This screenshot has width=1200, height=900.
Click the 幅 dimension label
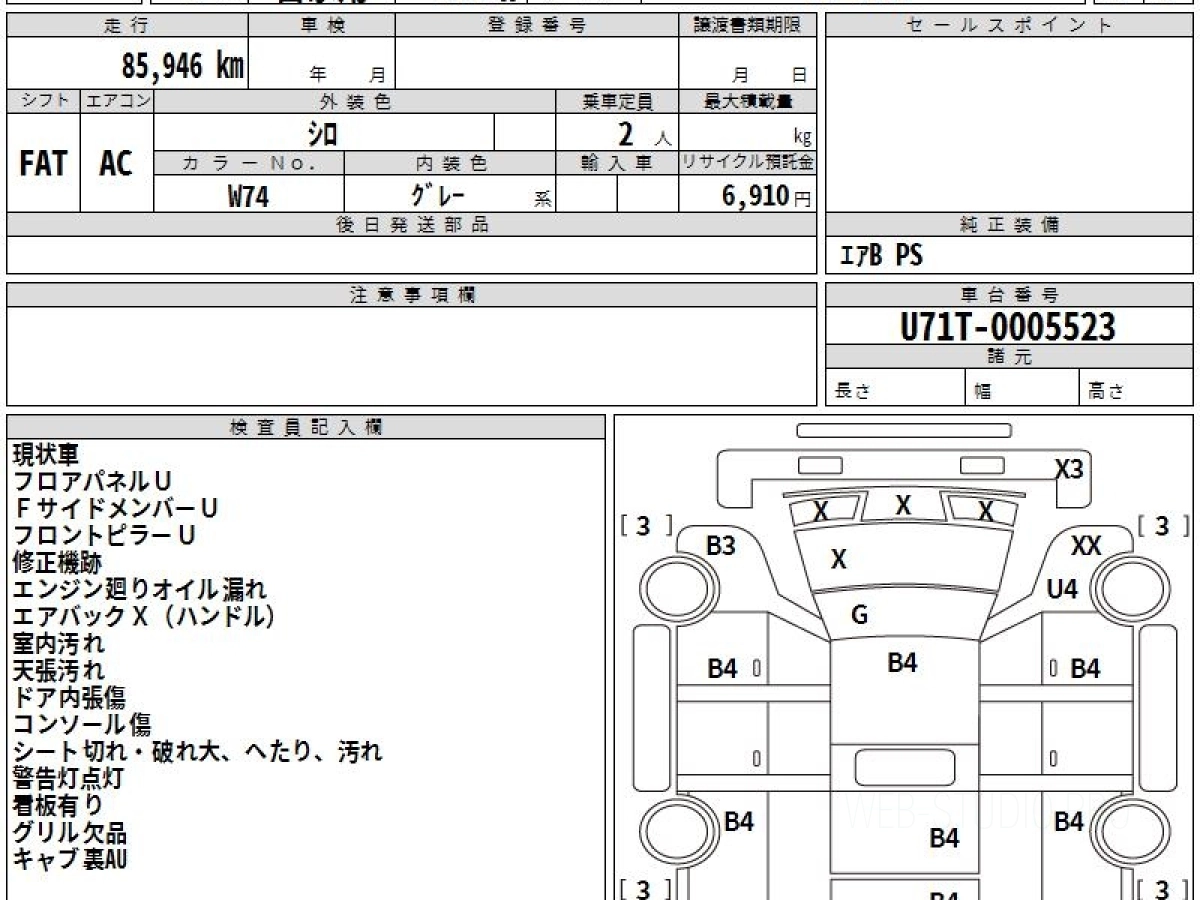[x=983, y=392]
